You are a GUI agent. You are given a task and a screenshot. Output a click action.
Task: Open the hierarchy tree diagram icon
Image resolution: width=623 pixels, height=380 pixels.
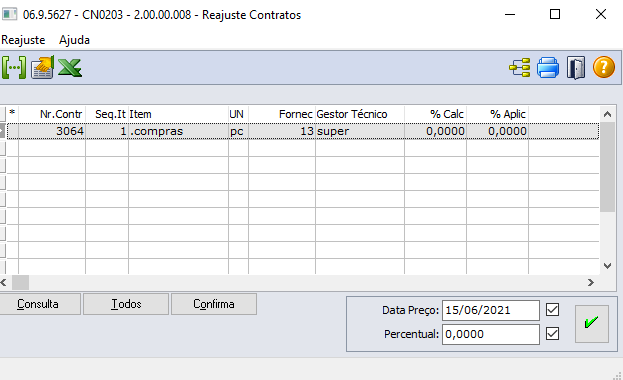pos(520,67)
